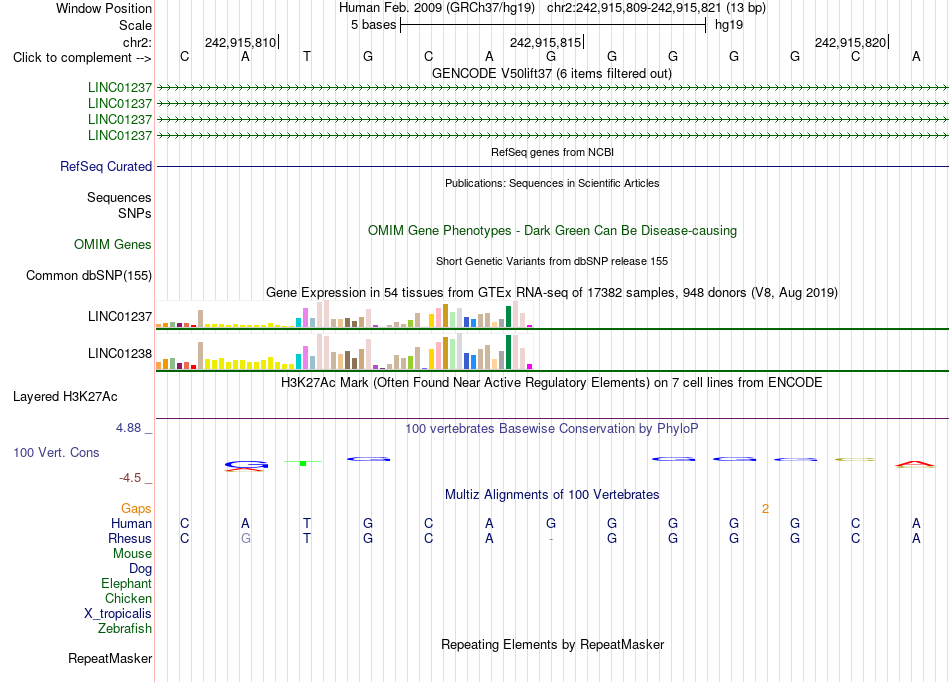Screen dimensions: 950x682
Task: Click the Chicken species label
Action: [128, 598]
